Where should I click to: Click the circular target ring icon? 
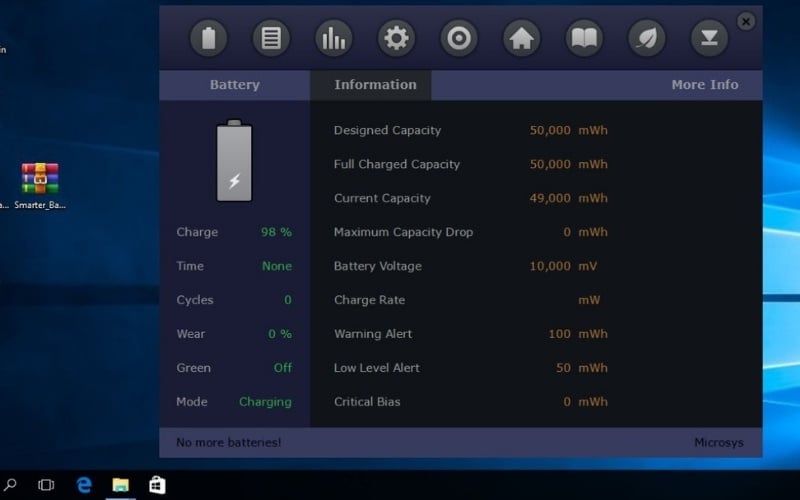pyautogui.click(x=459, y=38)
